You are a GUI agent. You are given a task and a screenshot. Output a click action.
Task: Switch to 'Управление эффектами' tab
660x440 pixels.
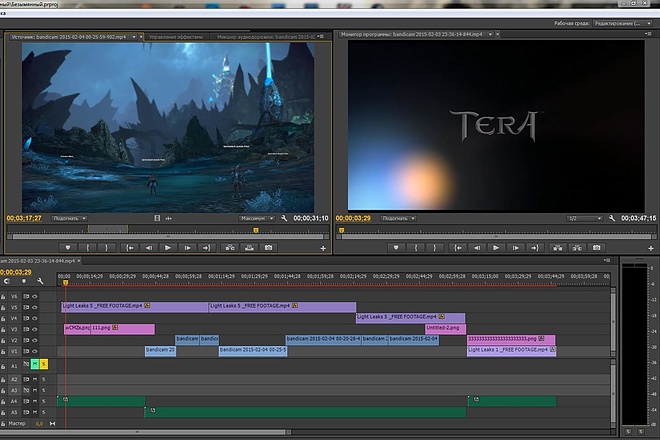pyautogui.click(x=176, y=37)
